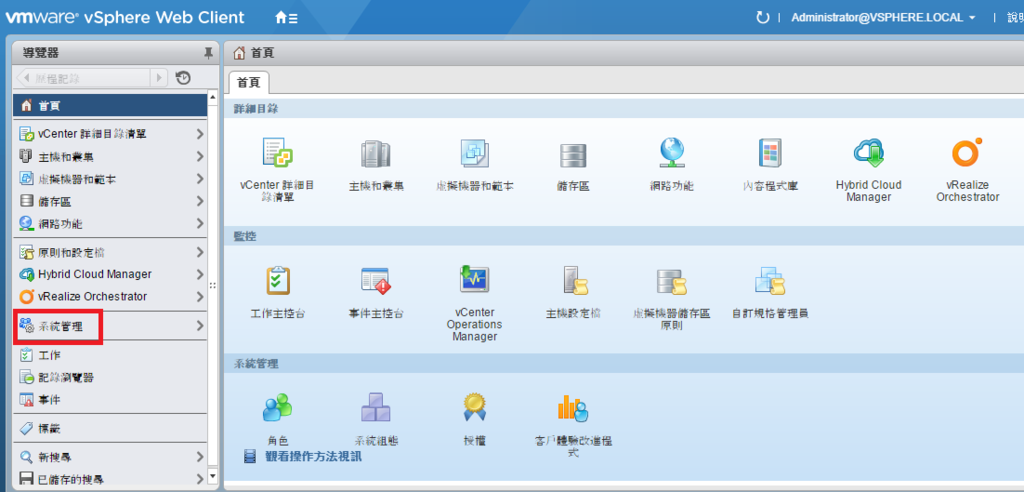Select 標籤 in navigator sidebar
Image resolution: width=1024 pixels, height=492 pixels.
[x=110, y=429]
